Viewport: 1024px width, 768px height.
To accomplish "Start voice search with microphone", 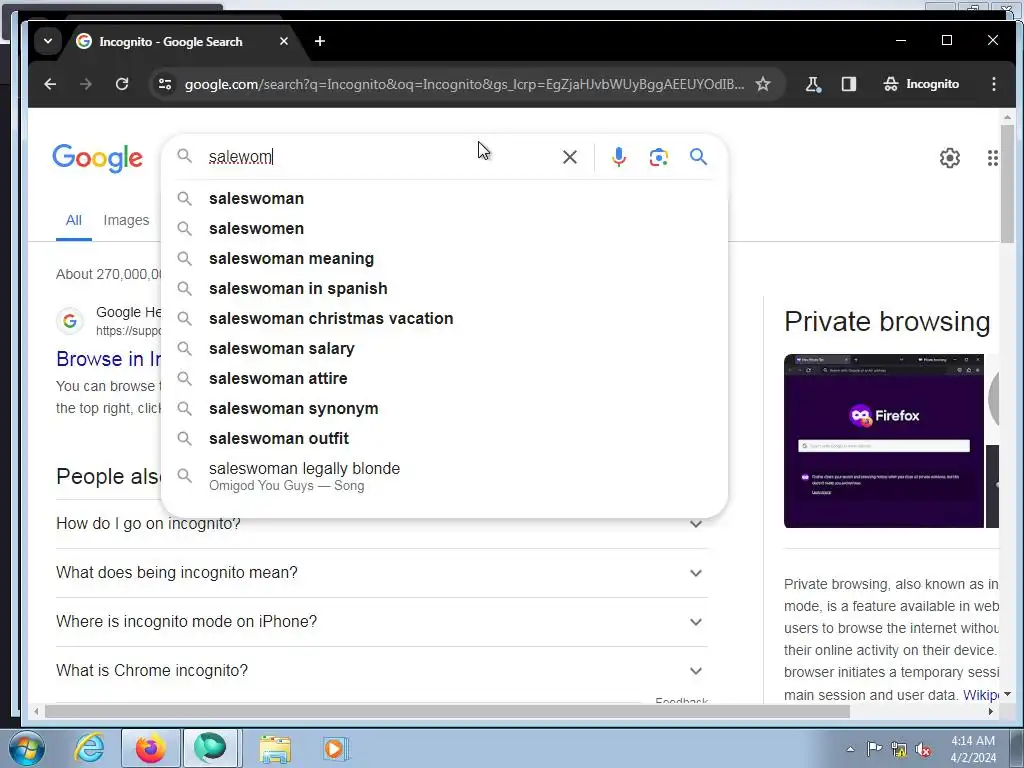I will pos(618,157).
